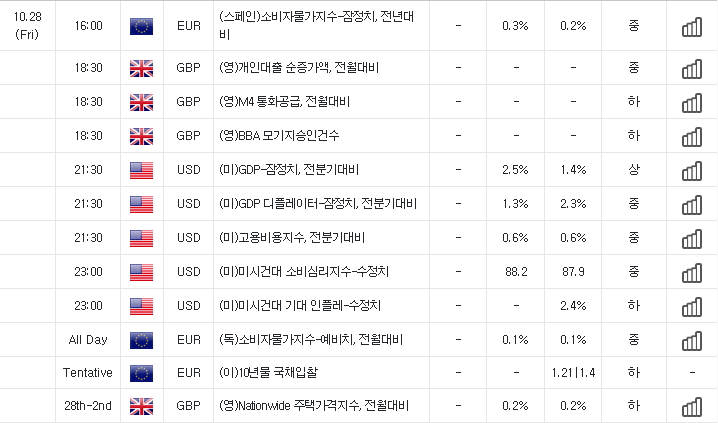Open chart icon for Nationwide 주택가격지수 row
Image resolution: width=718 pixels, height=423 pixels.
[x=692, y=407]
